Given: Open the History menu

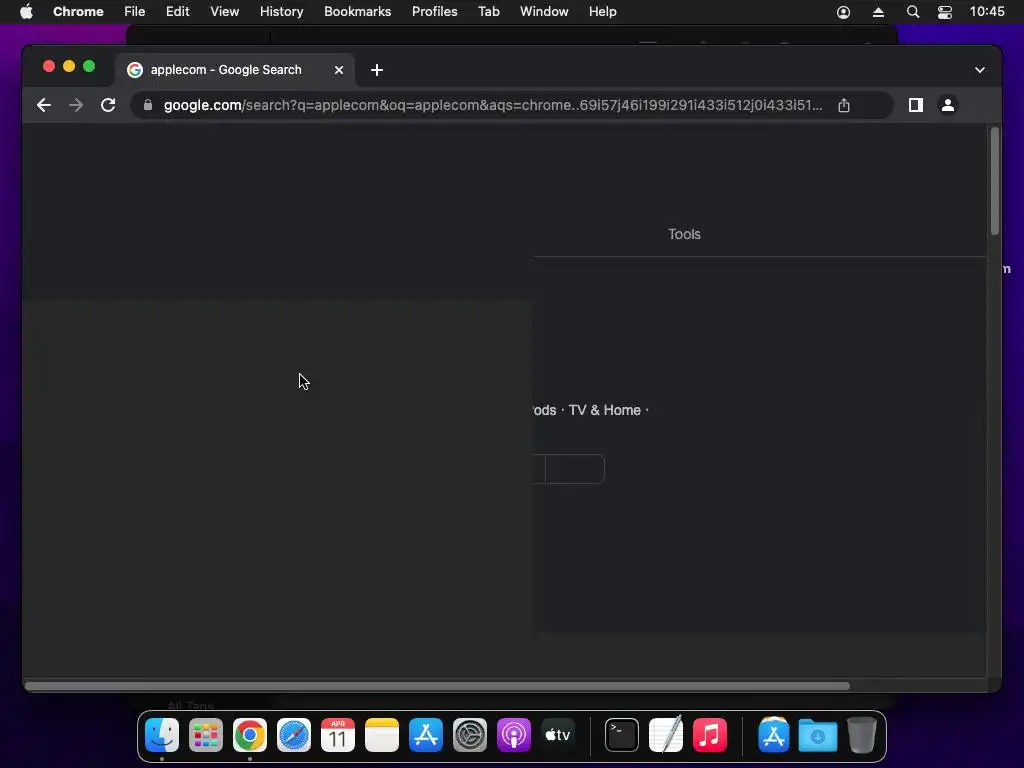Looking at the screenshot, I should point(281,12).
